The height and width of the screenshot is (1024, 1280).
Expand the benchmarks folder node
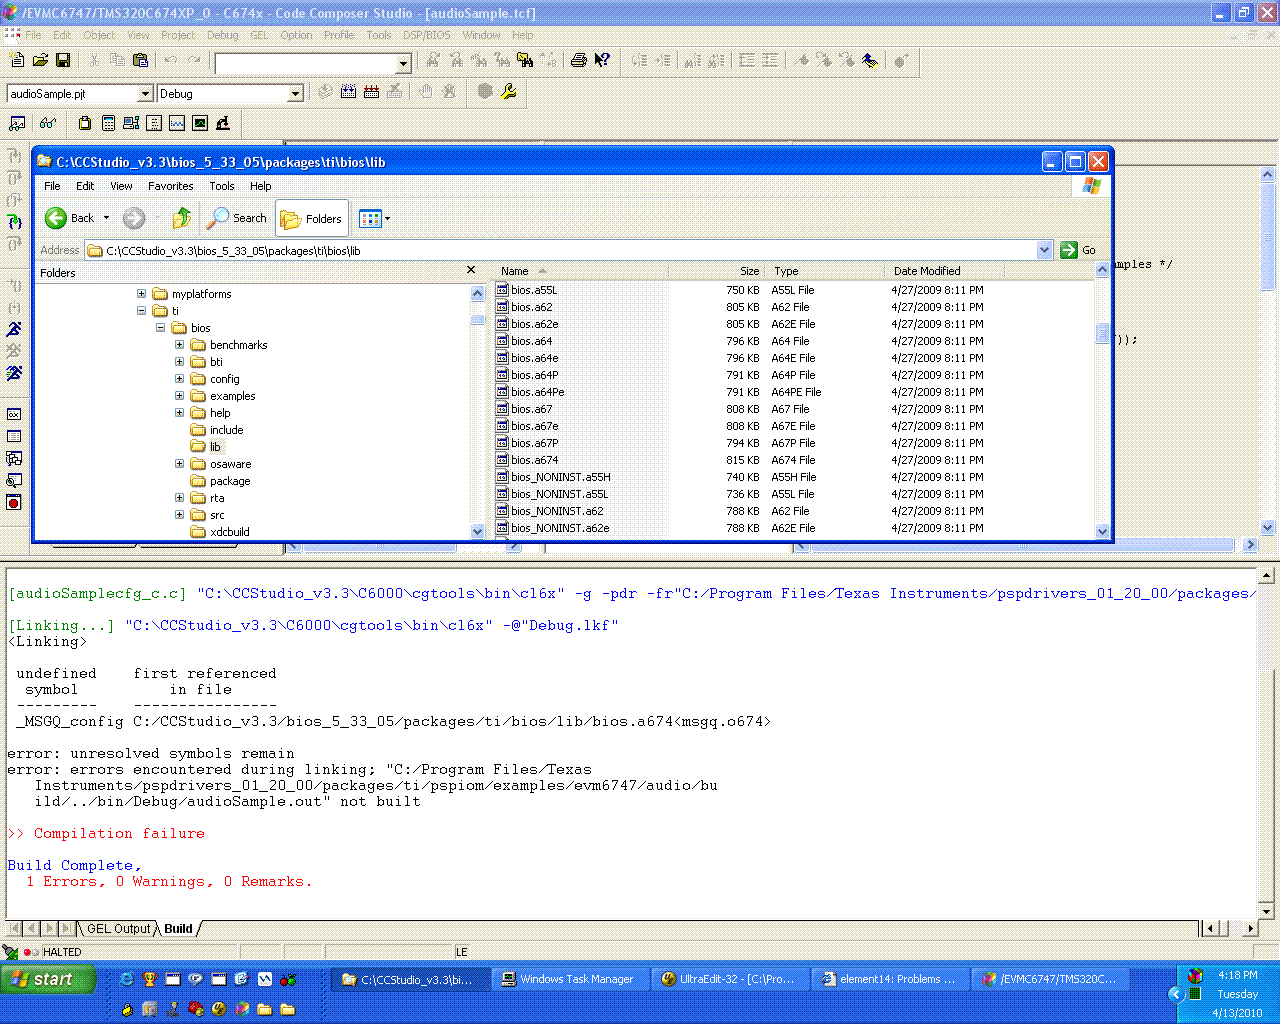(179, 345)
